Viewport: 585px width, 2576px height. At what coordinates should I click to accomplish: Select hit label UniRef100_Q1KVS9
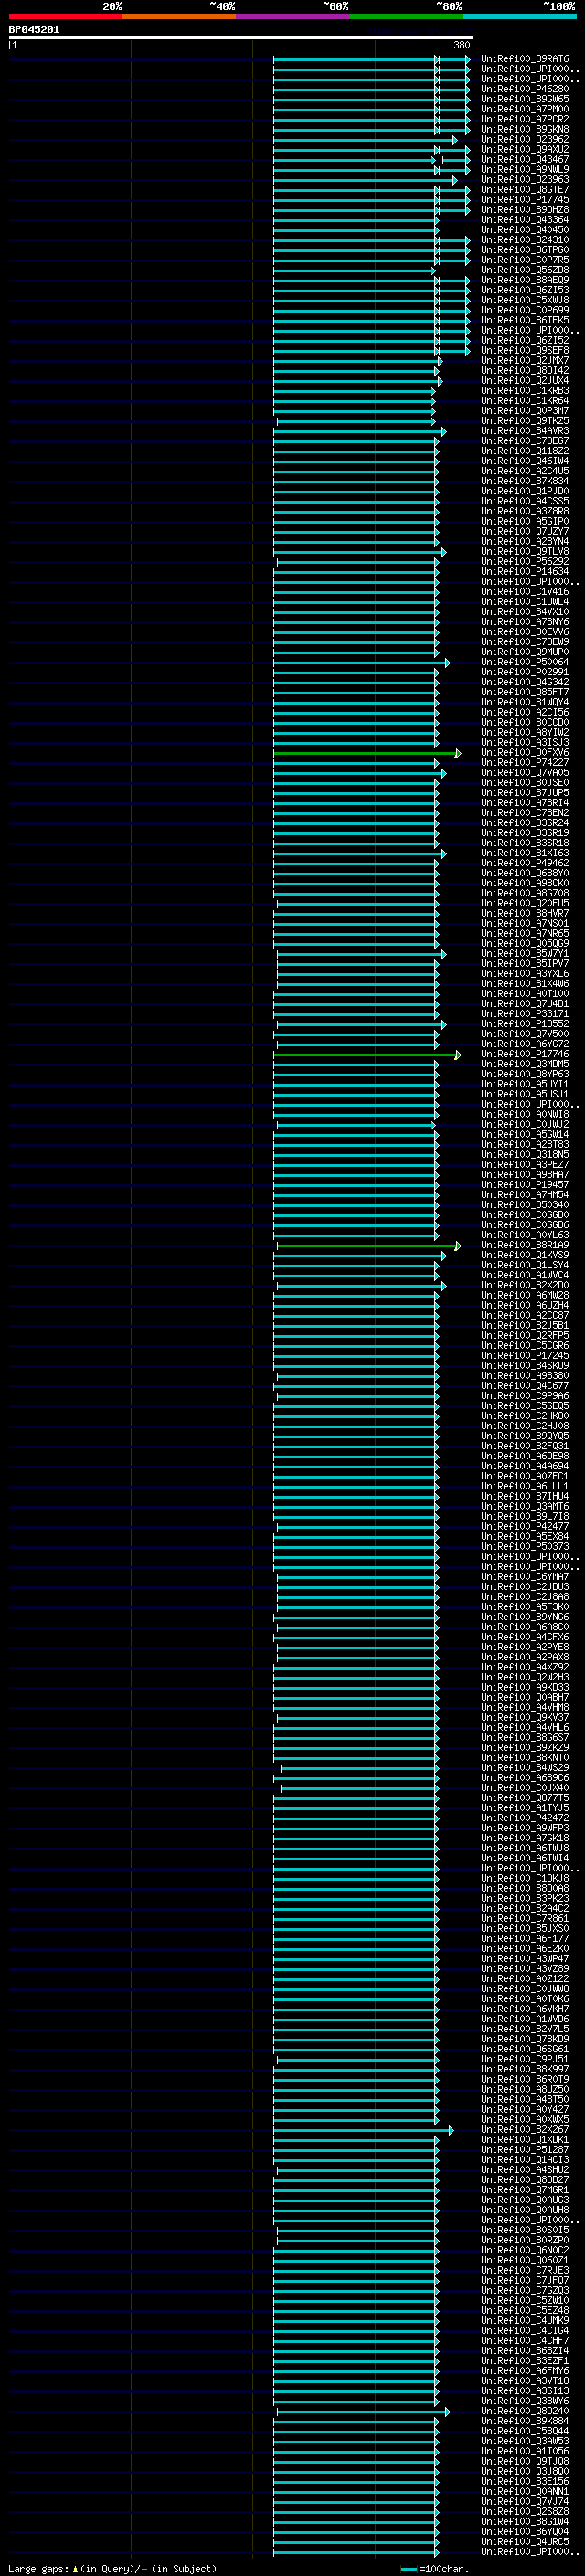tap(525, 1255)
